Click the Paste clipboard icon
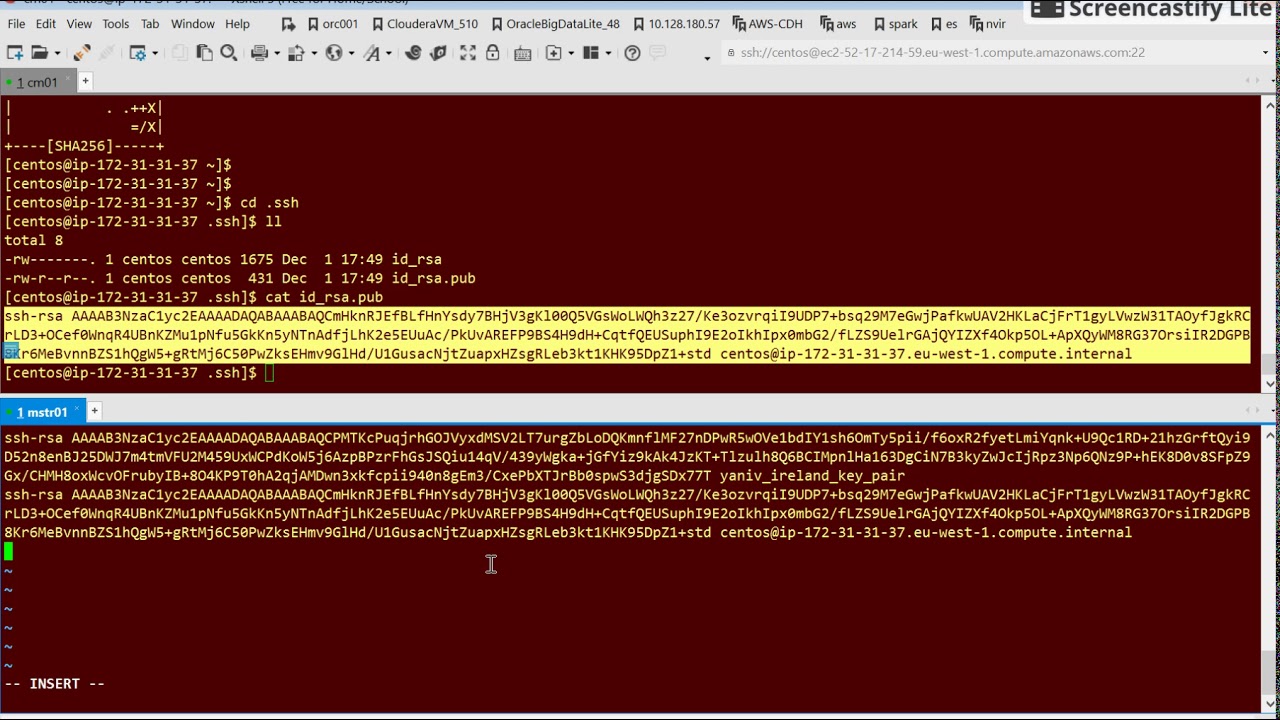The width and height of the screenshot is (1280, 720). click(x=204, y=53)
